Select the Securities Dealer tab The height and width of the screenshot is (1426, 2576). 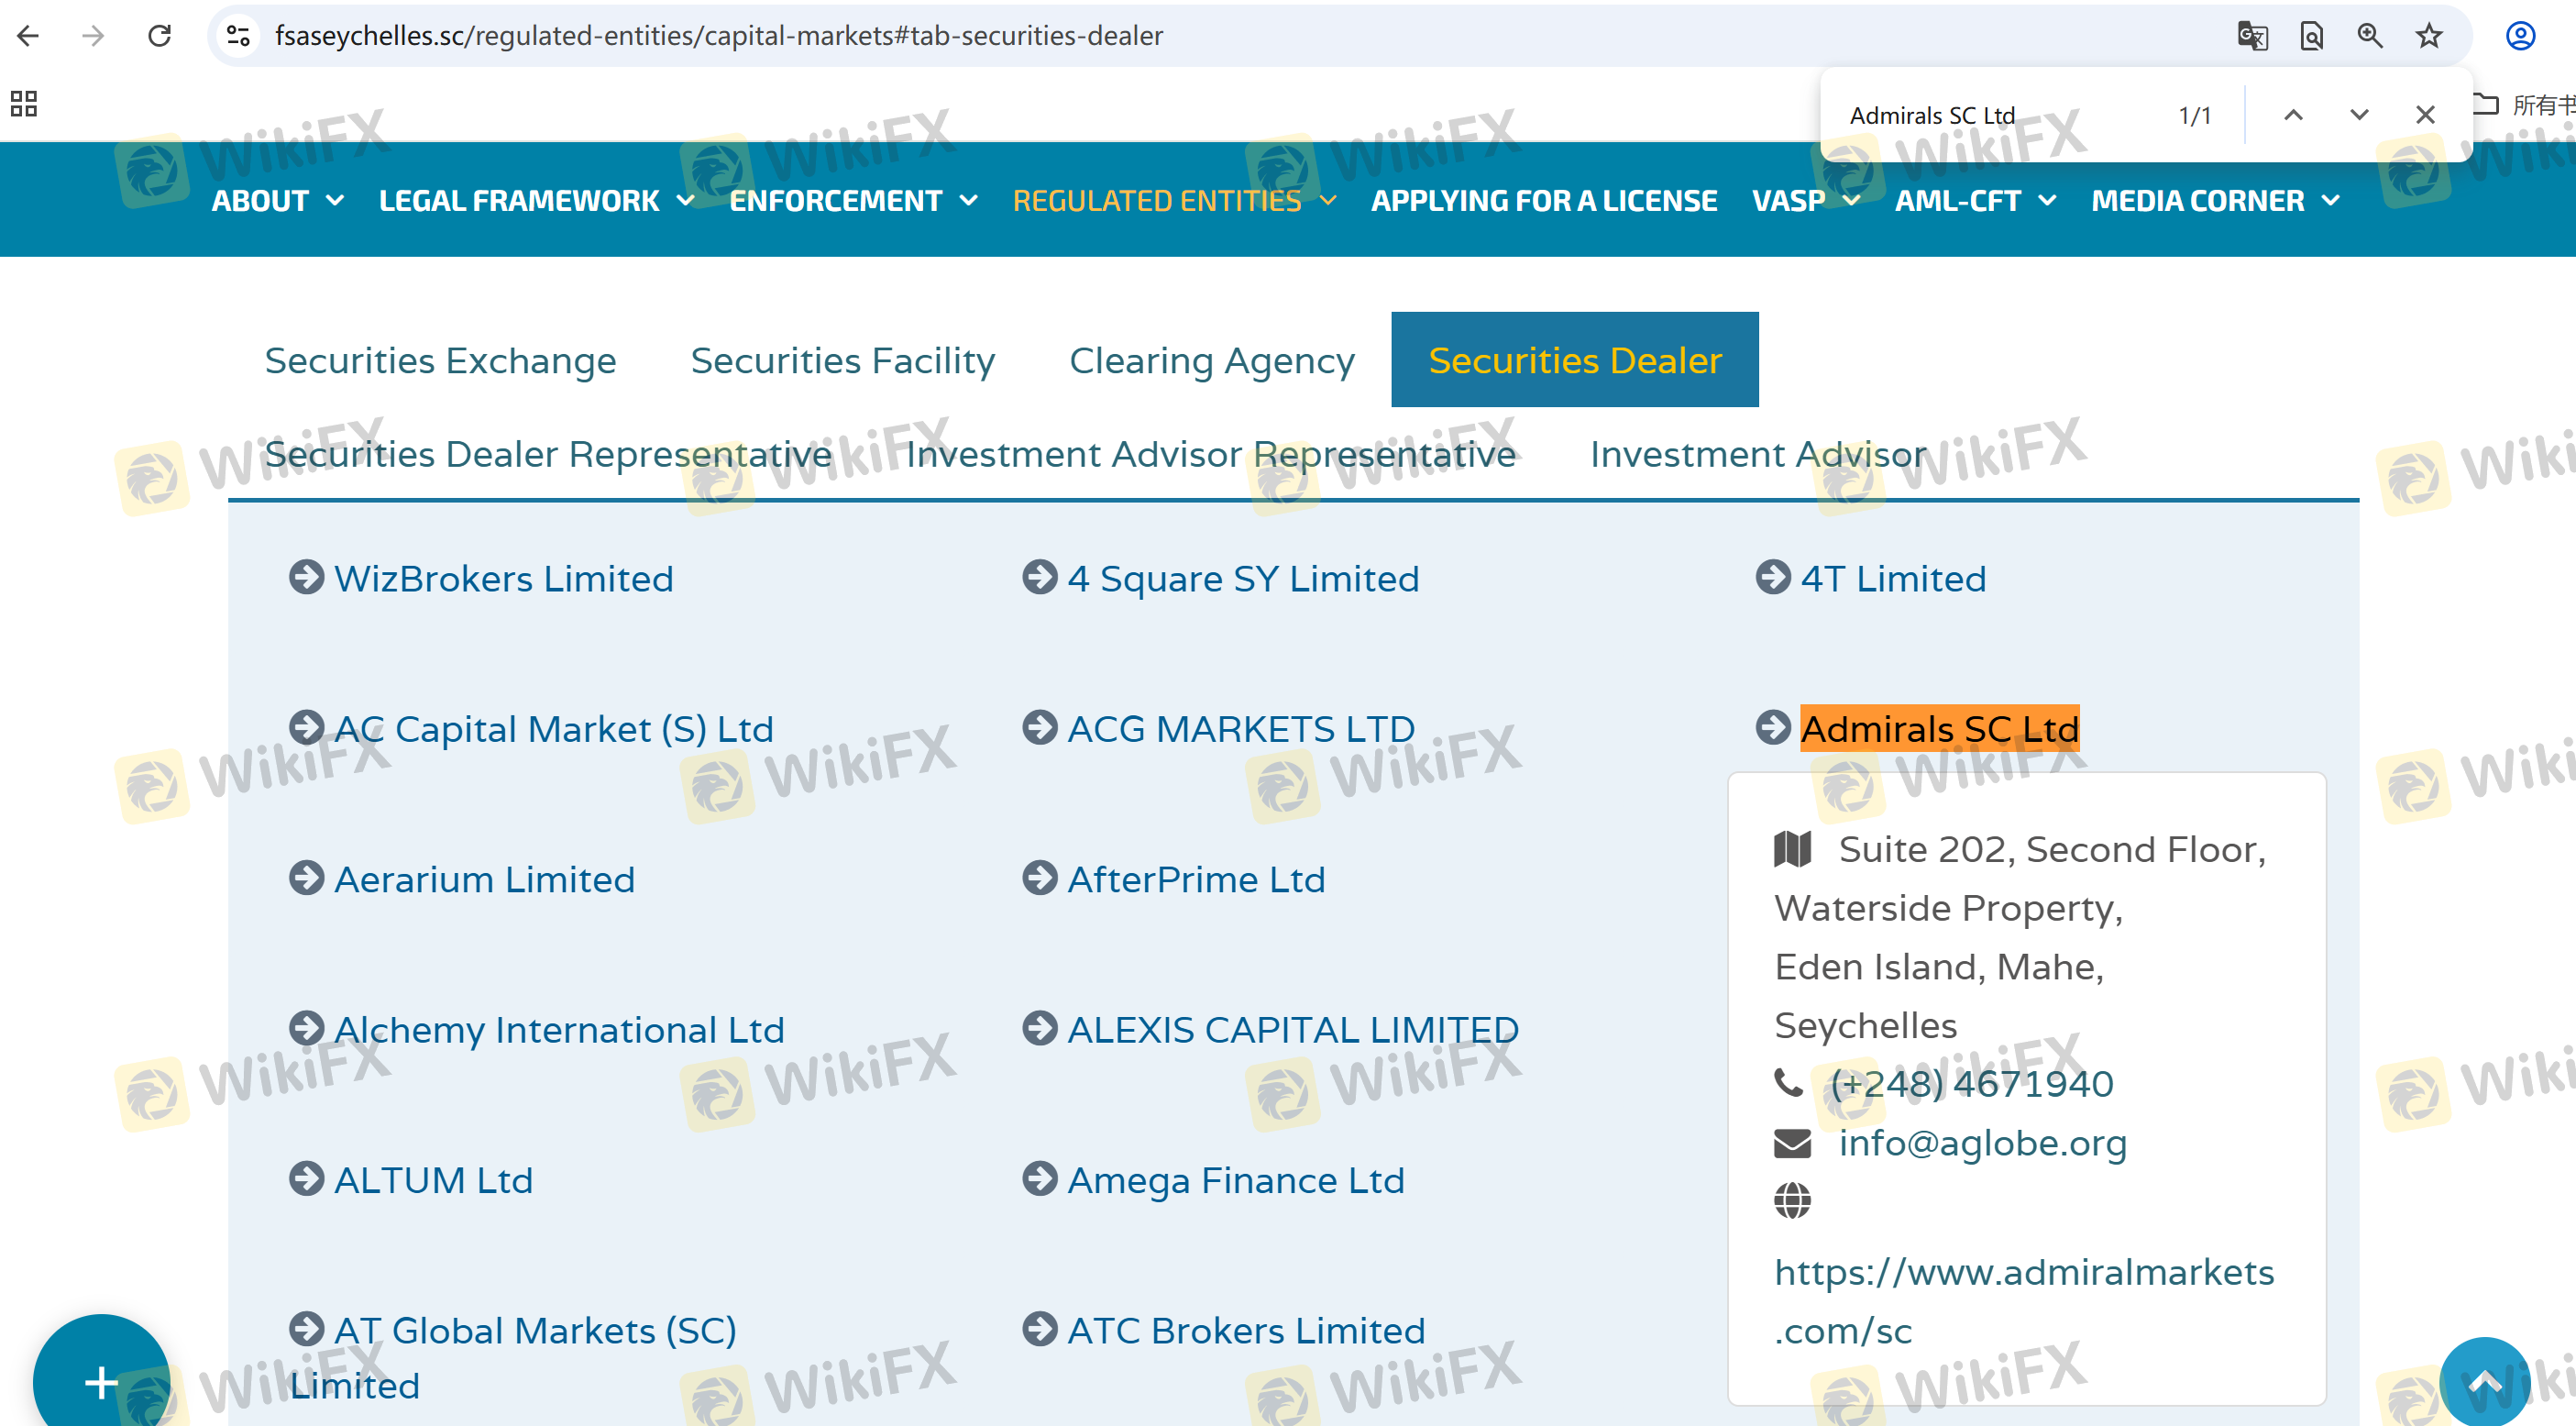[x=1575, y=360]
